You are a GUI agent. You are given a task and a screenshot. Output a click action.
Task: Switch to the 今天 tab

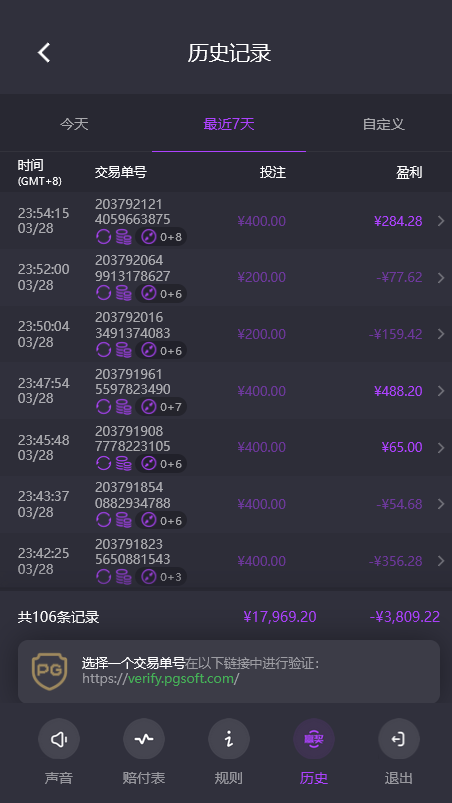click(75, 124)
